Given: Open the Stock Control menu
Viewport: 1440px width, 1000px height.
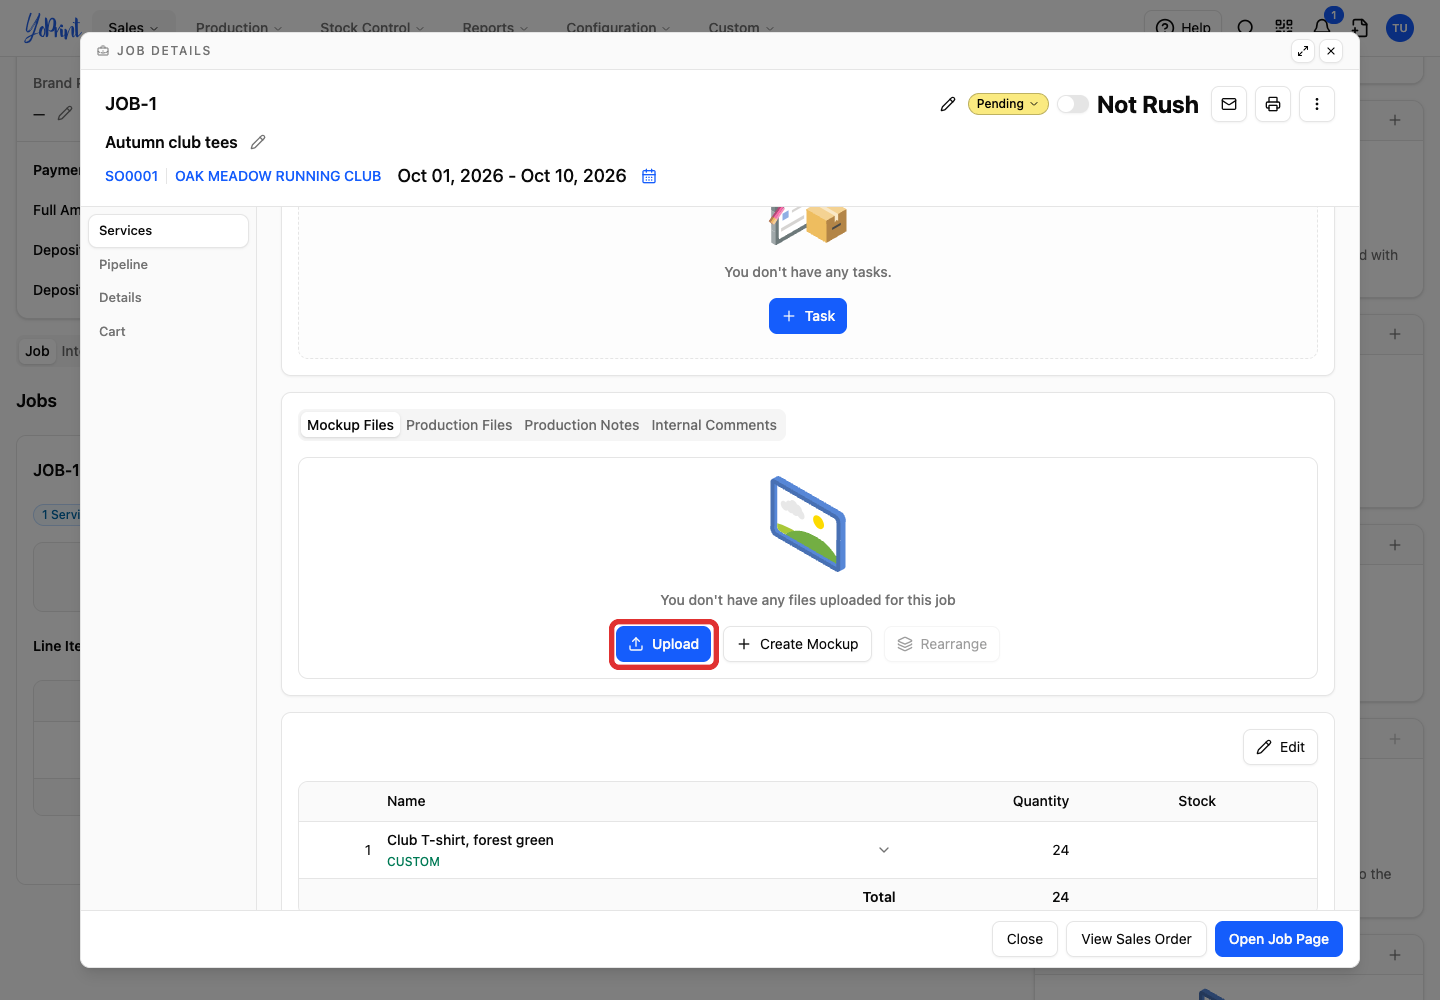Looking at the screenshot, I should click(x=372, y=27).
